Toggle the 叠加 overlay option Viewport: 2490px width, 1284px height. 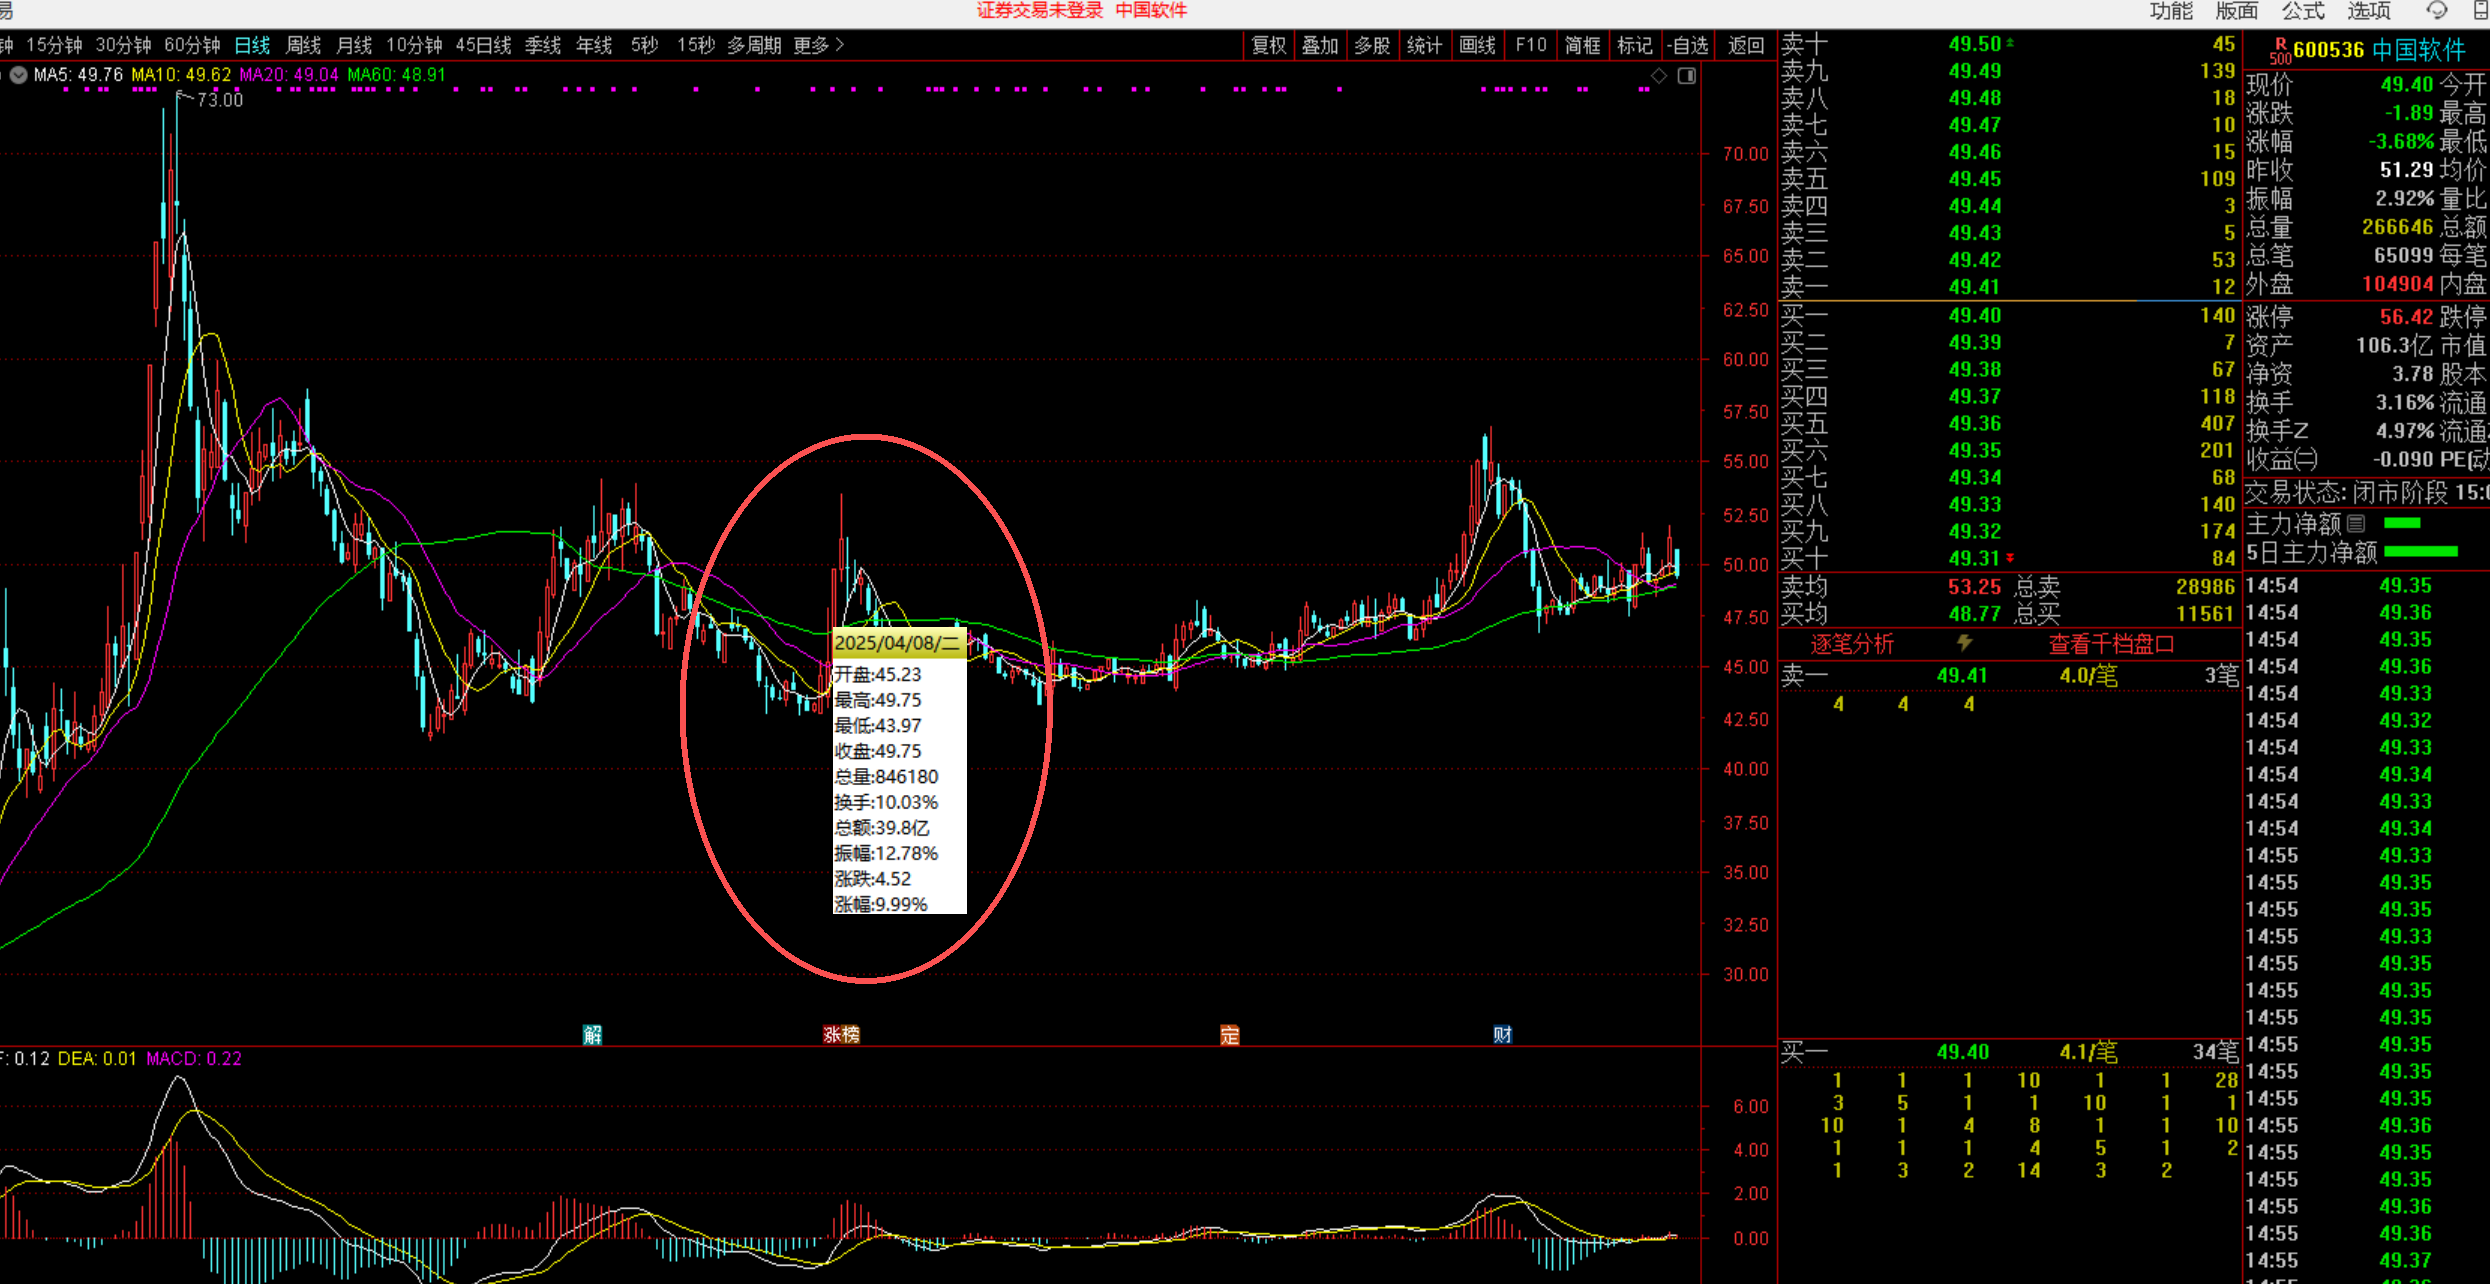[x=1320, y=45]
